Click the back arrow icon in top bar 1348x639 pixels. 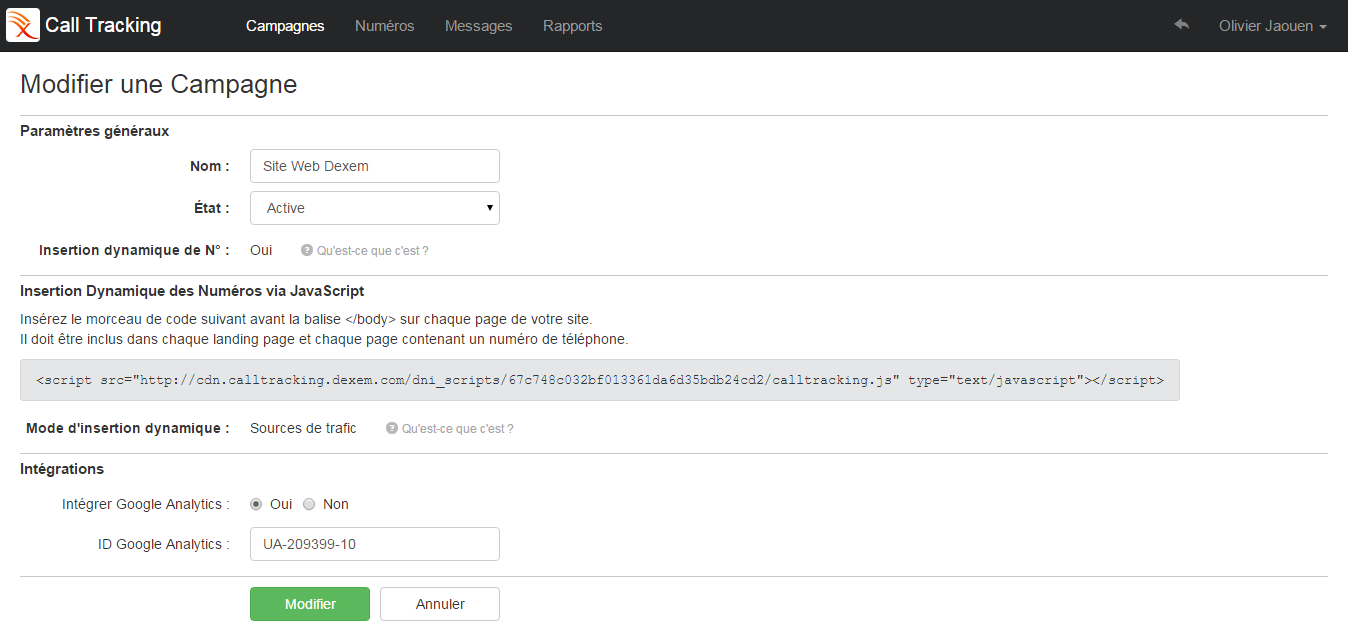pos(1181,25)
